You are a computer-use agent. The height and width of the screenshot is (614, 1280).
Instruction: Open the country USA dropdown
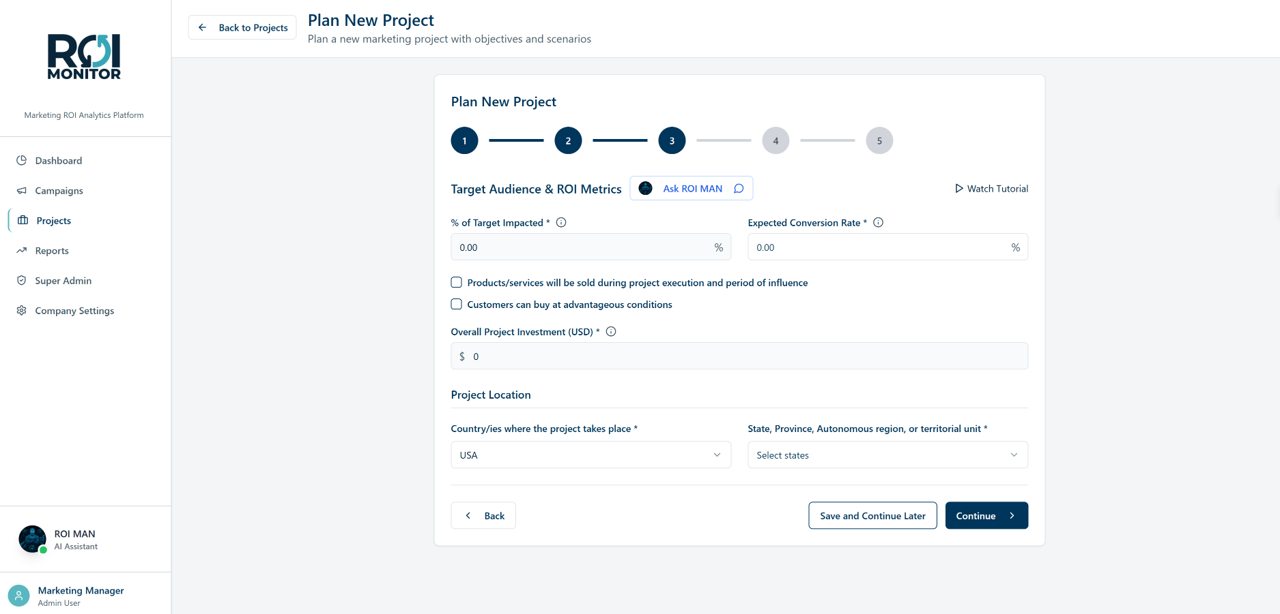590,455
